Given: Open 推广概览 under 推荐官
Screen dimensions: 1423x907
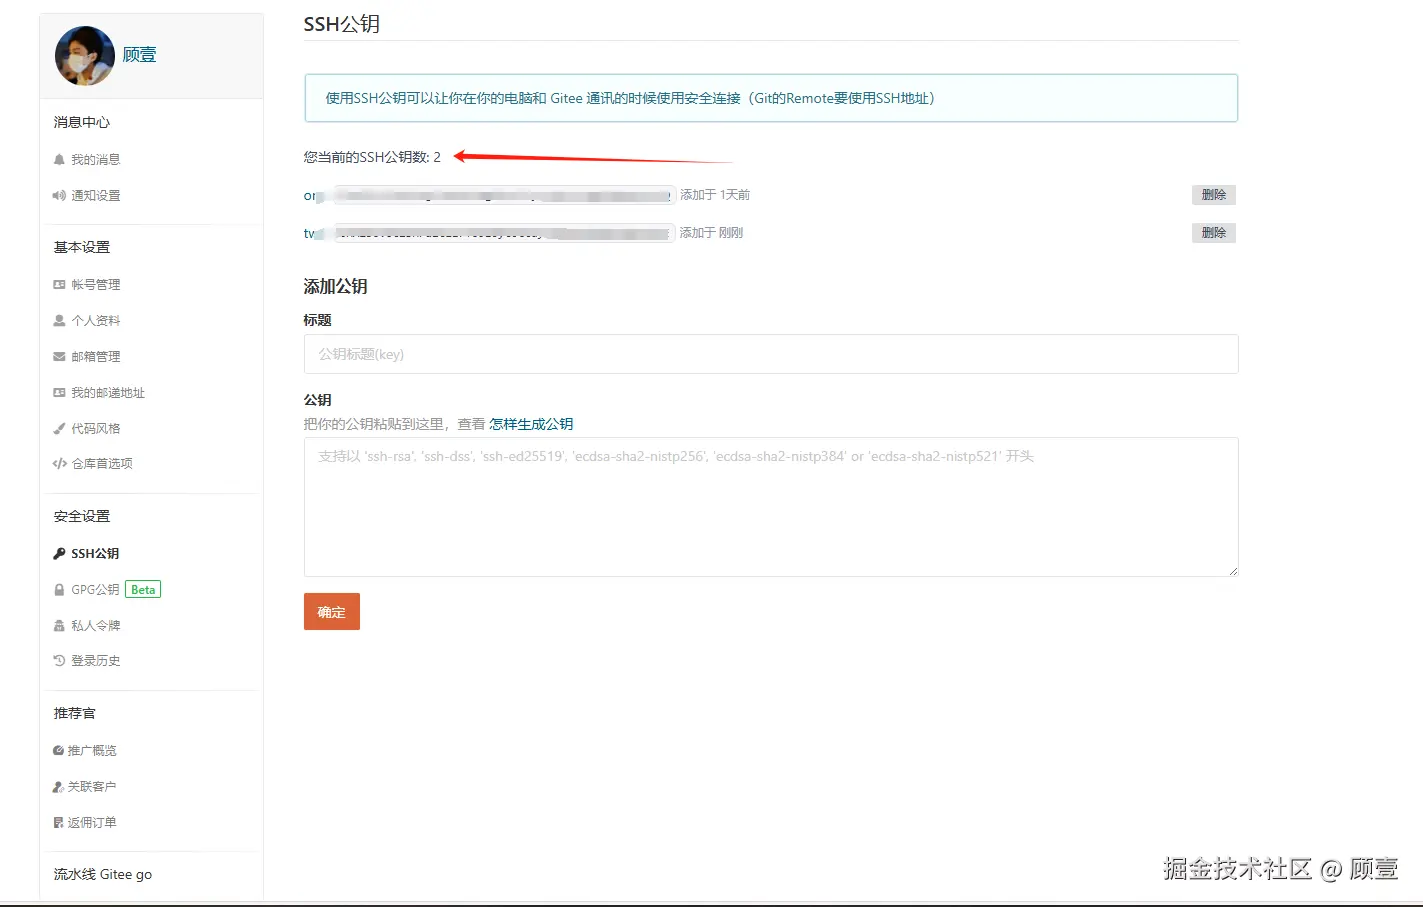Looking at the screenshot, I should click(x=92, y=751).
